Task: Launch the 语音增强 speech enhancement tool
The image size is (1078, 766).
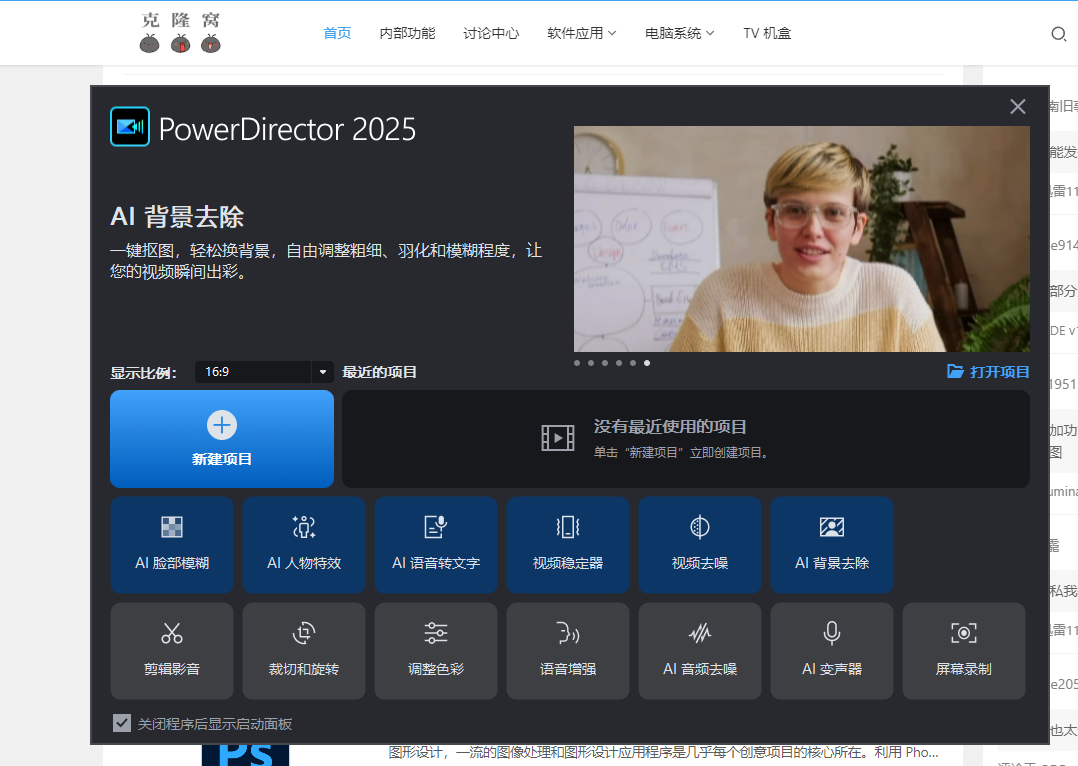Action: point(568,651)
